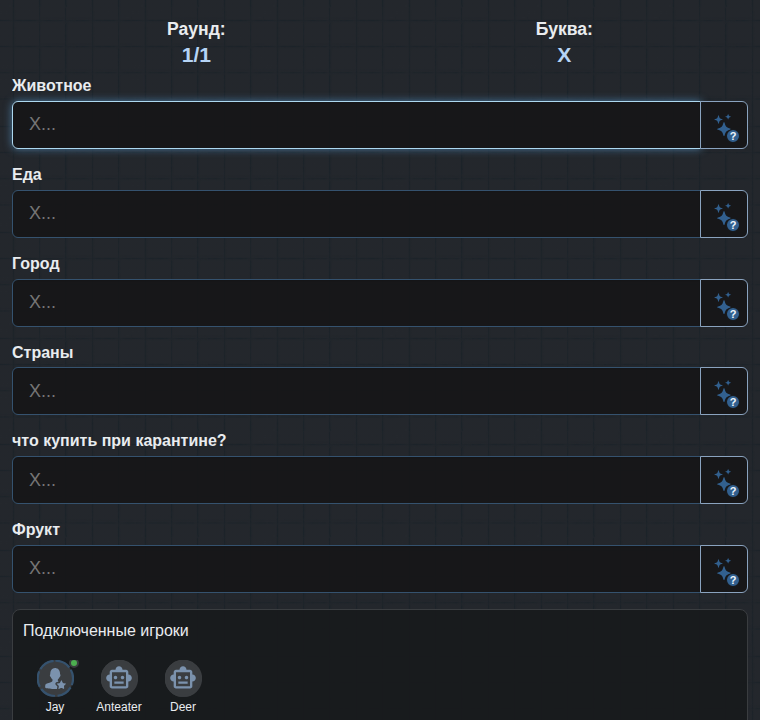Click the 'Буква:' label

564,29
